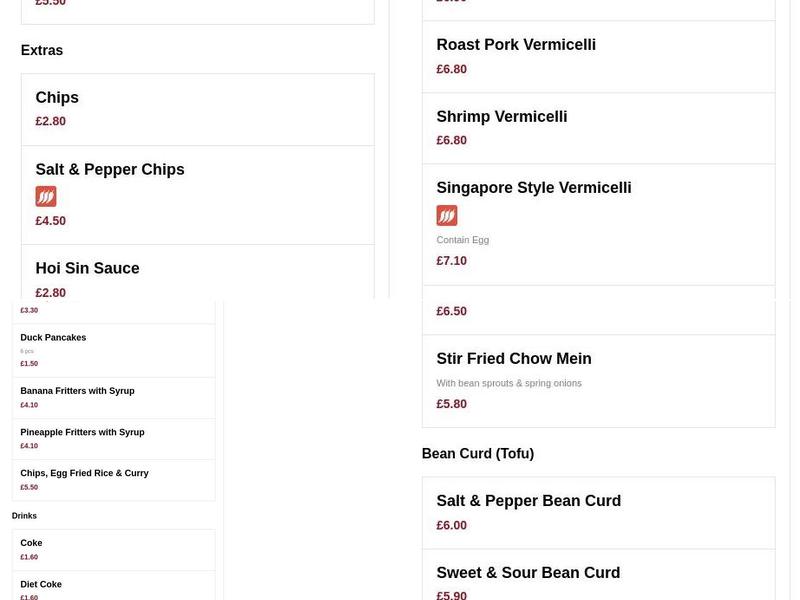Select Sweet & Sour Bean Curd
The width and height of the screenshot is (800, 600).
pyautogui.click(x=528, y=572)
